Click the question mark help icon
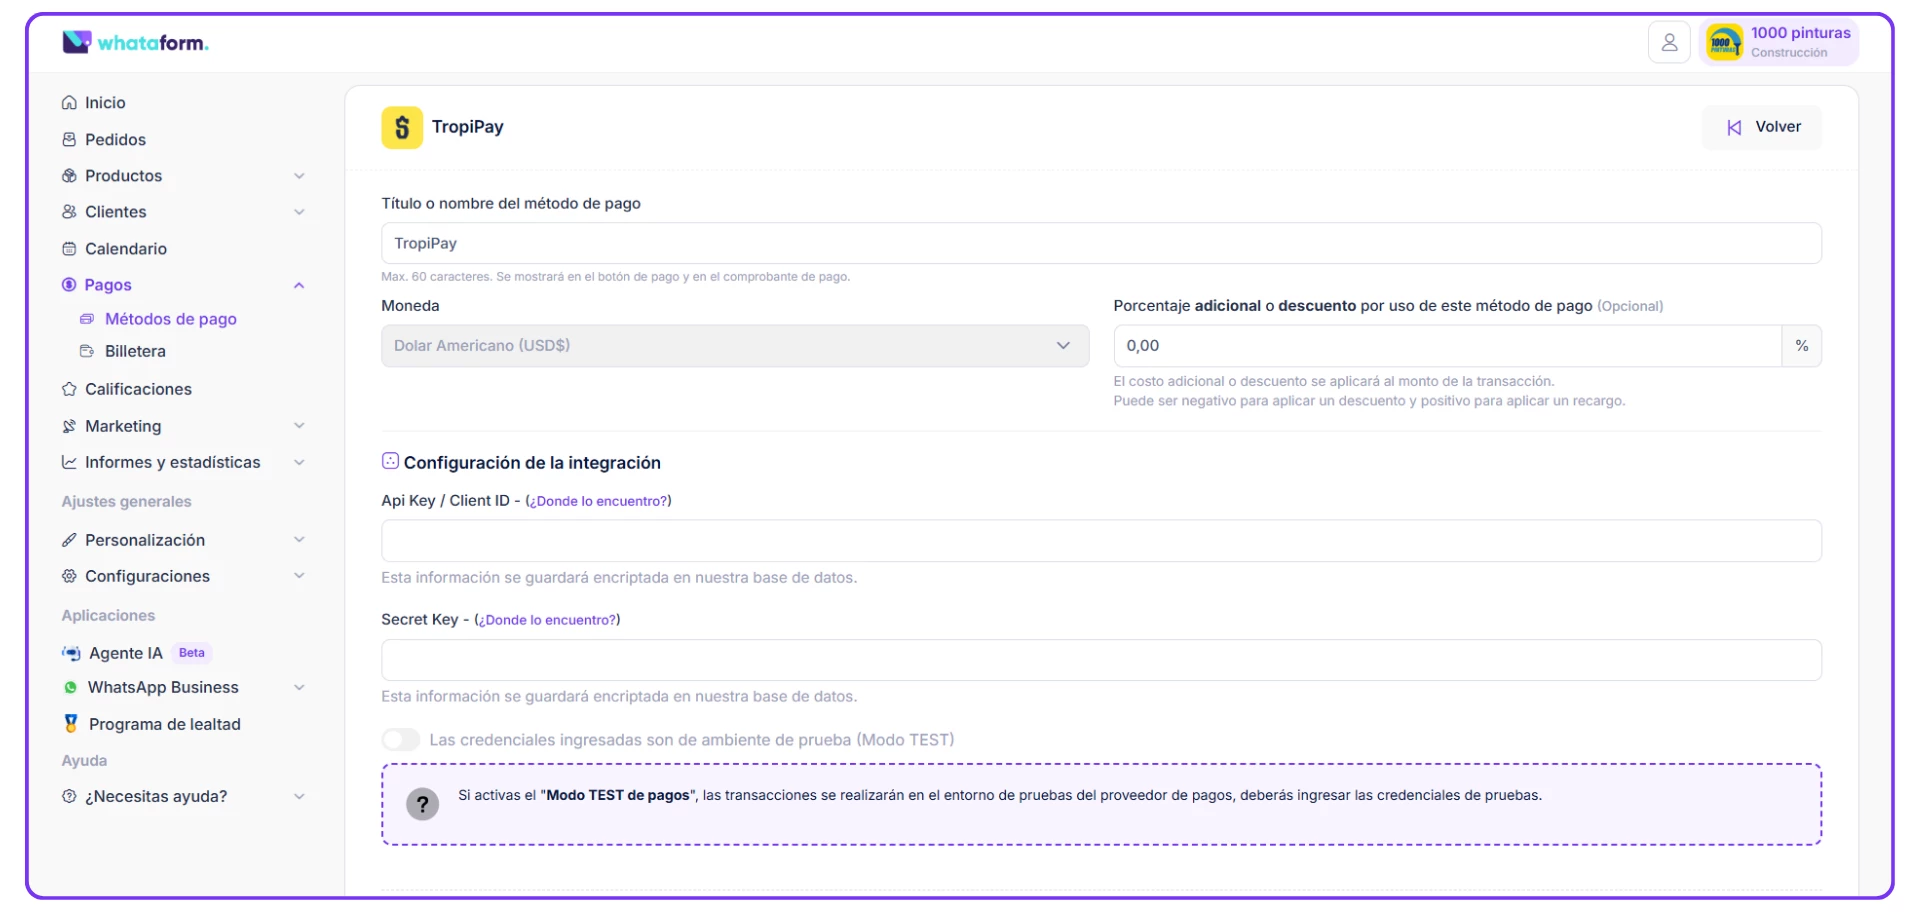This screenshot has height=912, width=1920. click(x=422, y=804)
